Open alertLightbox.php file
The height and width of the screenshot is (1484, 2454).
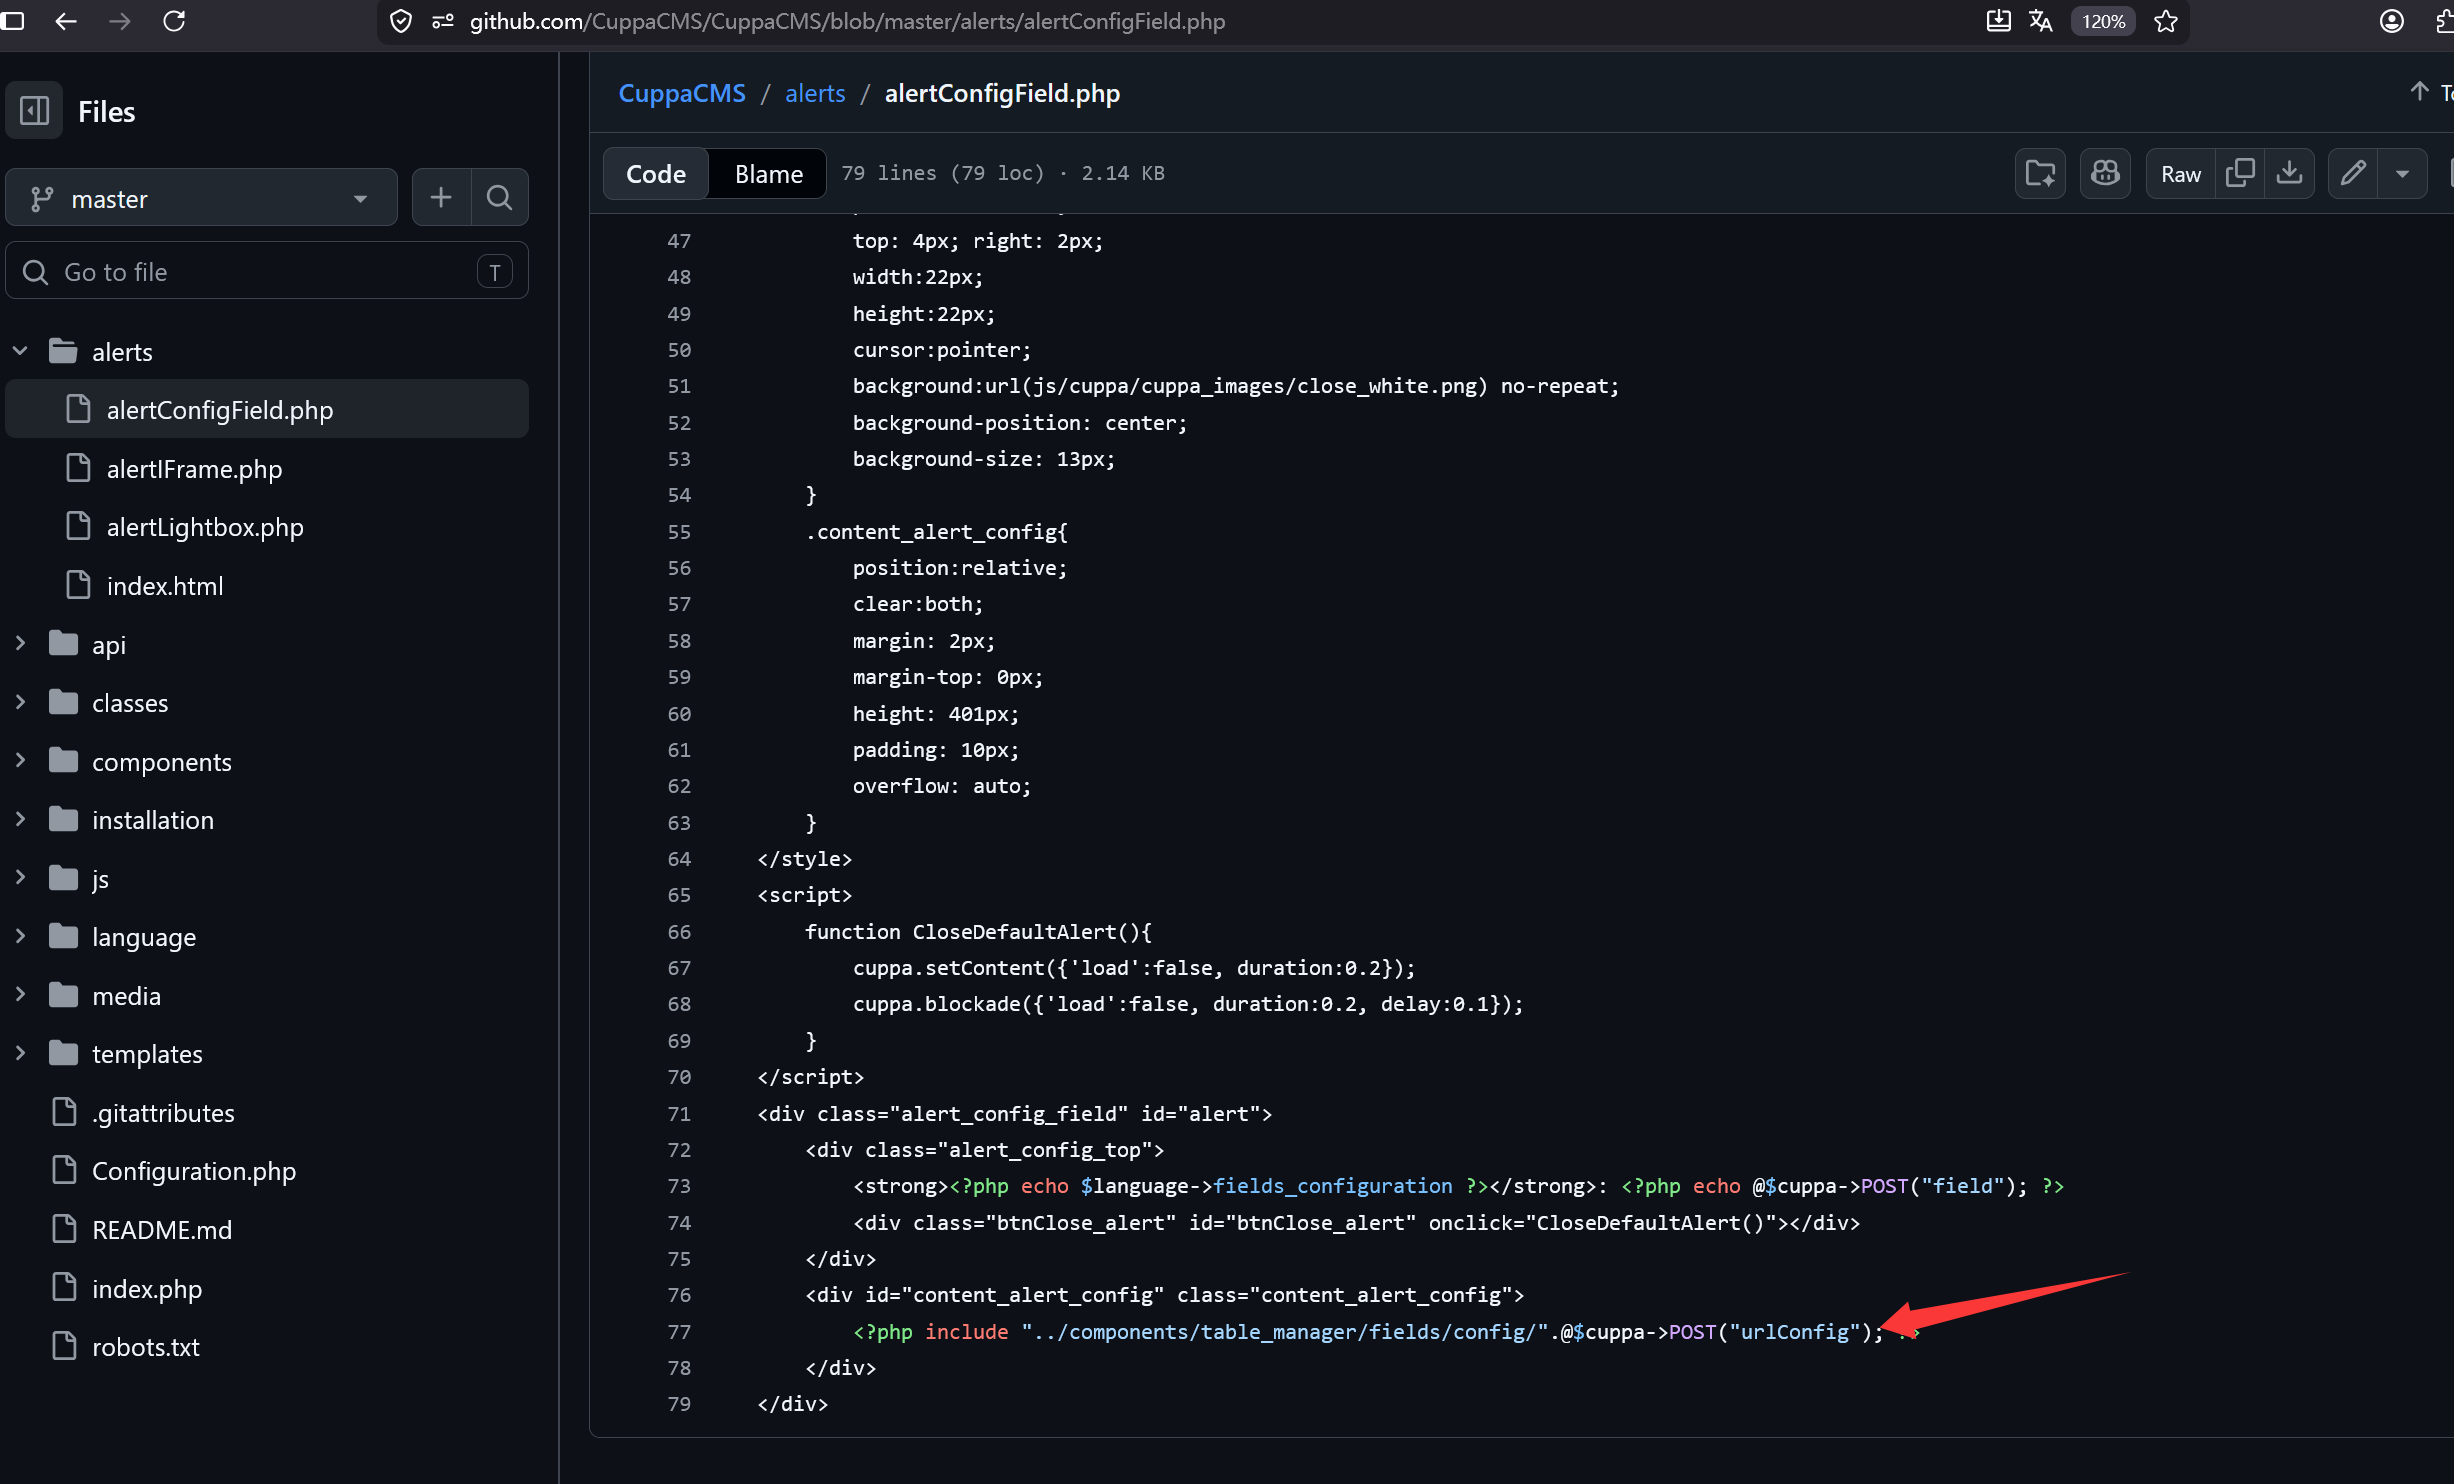[x=204, y=526]
